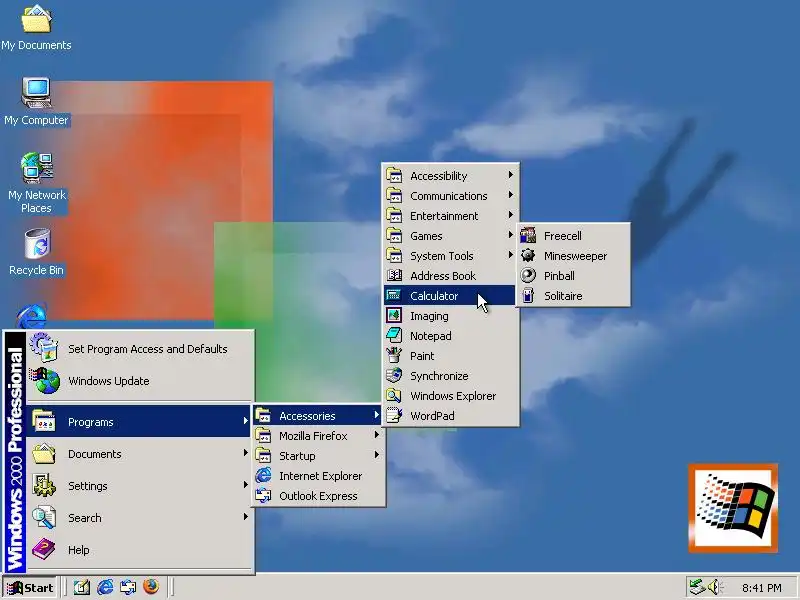
Task: Click the System Tools text label
Action: 441,256
